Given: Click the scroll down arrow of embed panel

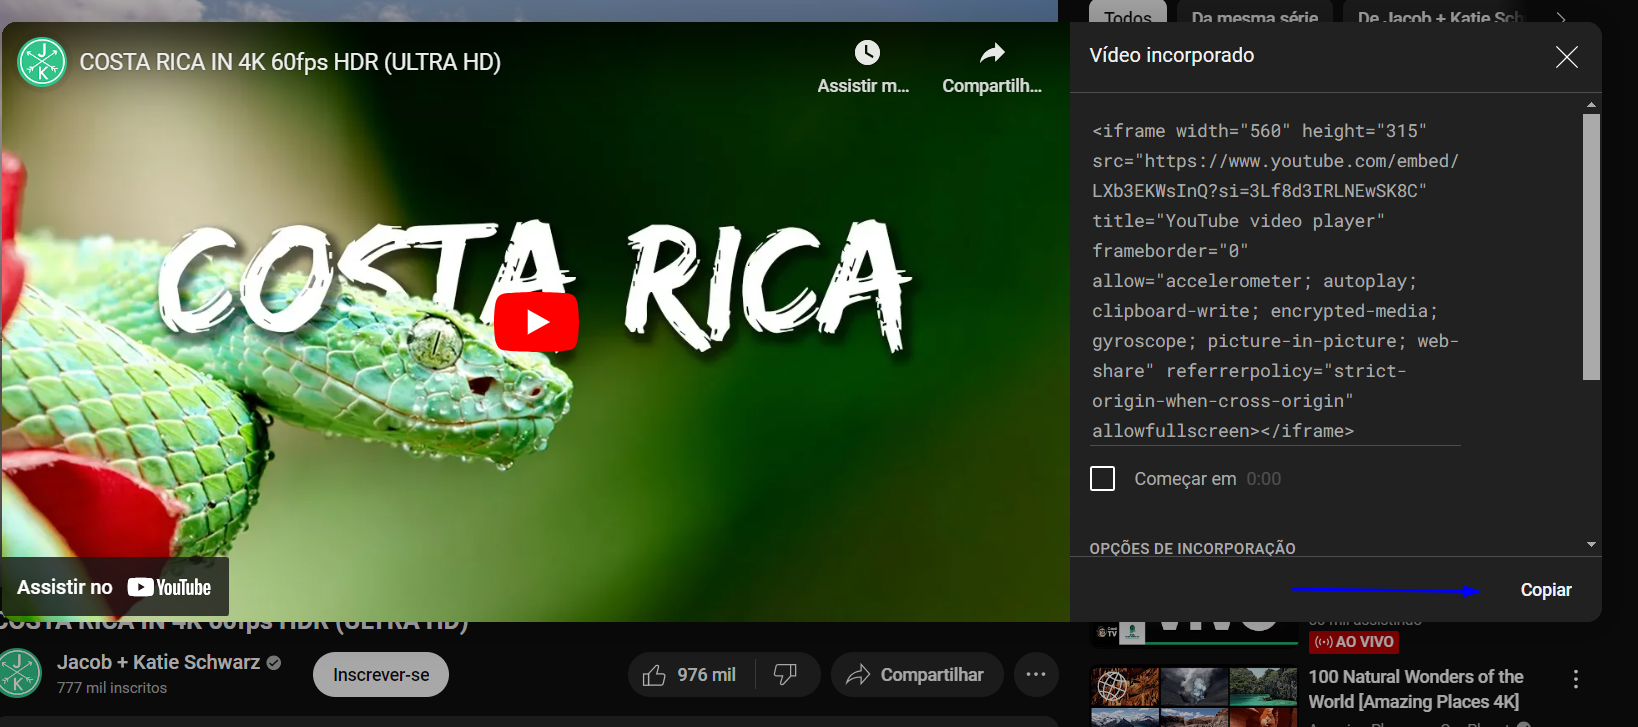Looking at the screenshot, I should (1591, 545).
